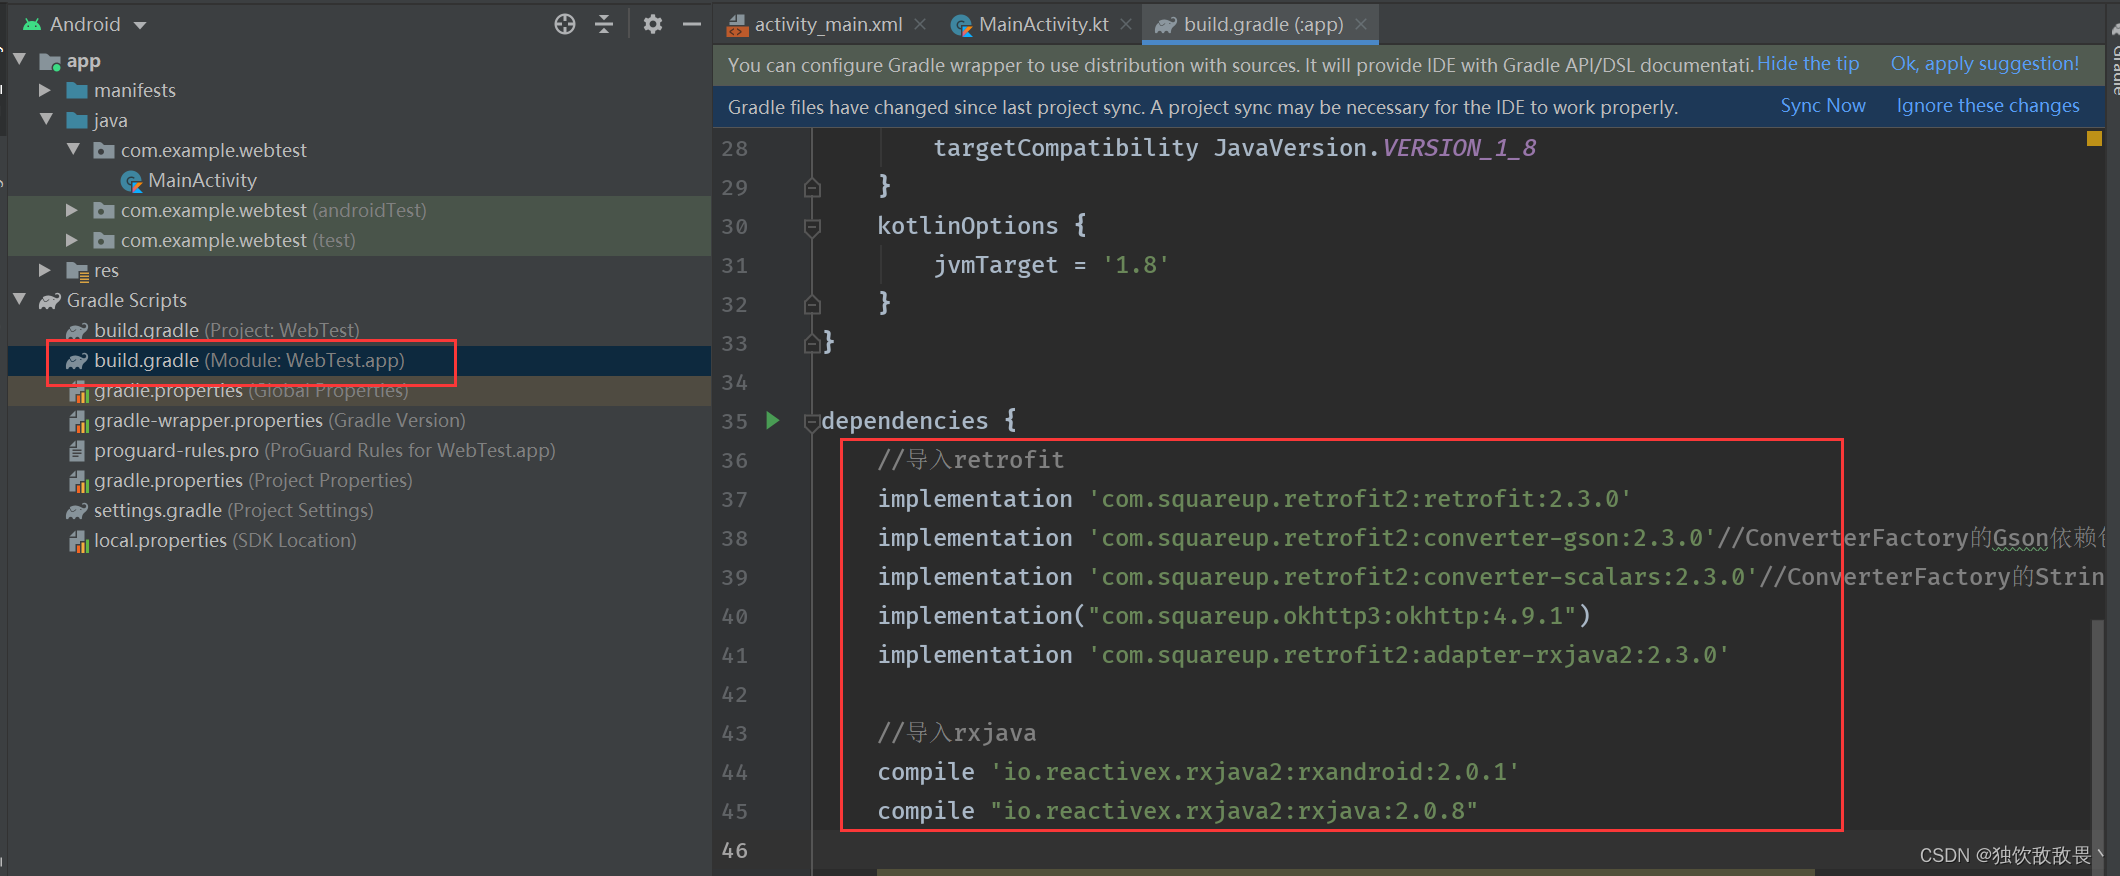This screenshot has height=876, width=2120.
Task: Click the locate/select opened file target icon
Action: coord(565,24)
